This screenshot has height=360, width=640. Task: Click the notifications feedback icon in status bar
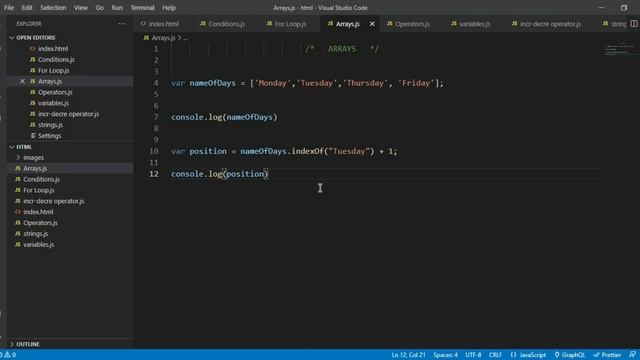pyautogui.click(x=632, y=355)
